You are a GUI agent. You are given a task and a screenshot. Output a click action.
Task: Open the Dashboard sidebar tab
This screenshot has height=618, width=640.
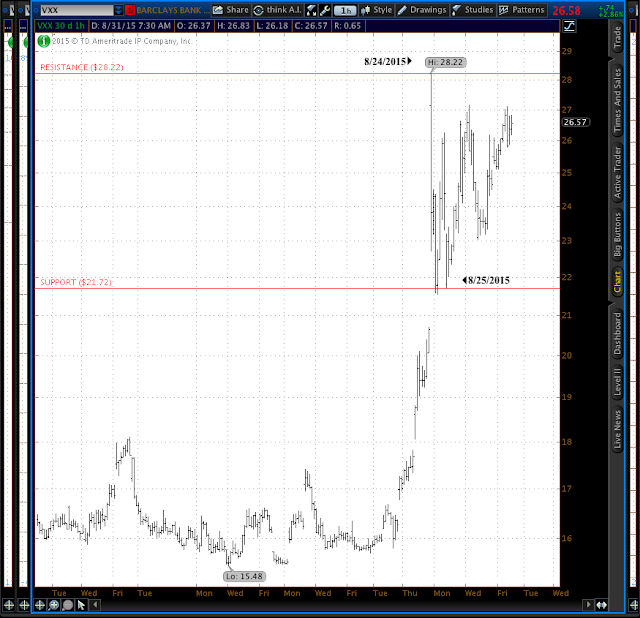pyautogui.click(x=617, y=333)
